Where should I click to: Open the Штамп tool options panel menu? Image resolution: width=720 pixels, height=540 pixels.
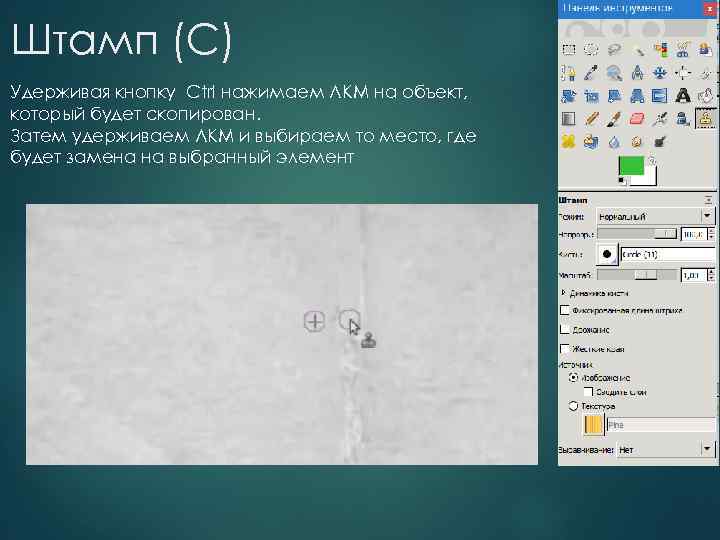[x=709, y=200]
